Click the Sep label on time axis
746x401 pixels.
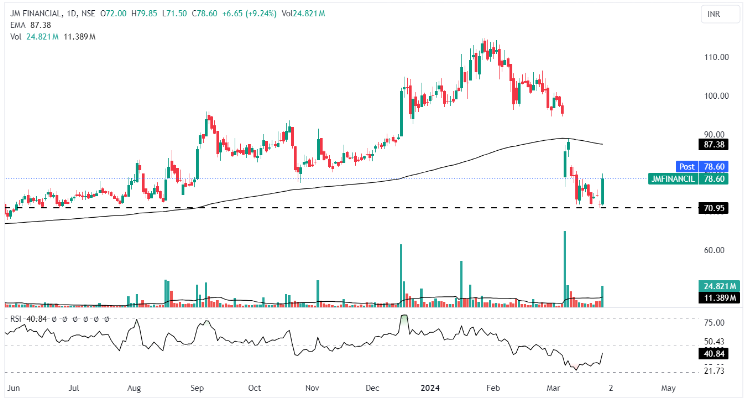[x=197, y=385]
